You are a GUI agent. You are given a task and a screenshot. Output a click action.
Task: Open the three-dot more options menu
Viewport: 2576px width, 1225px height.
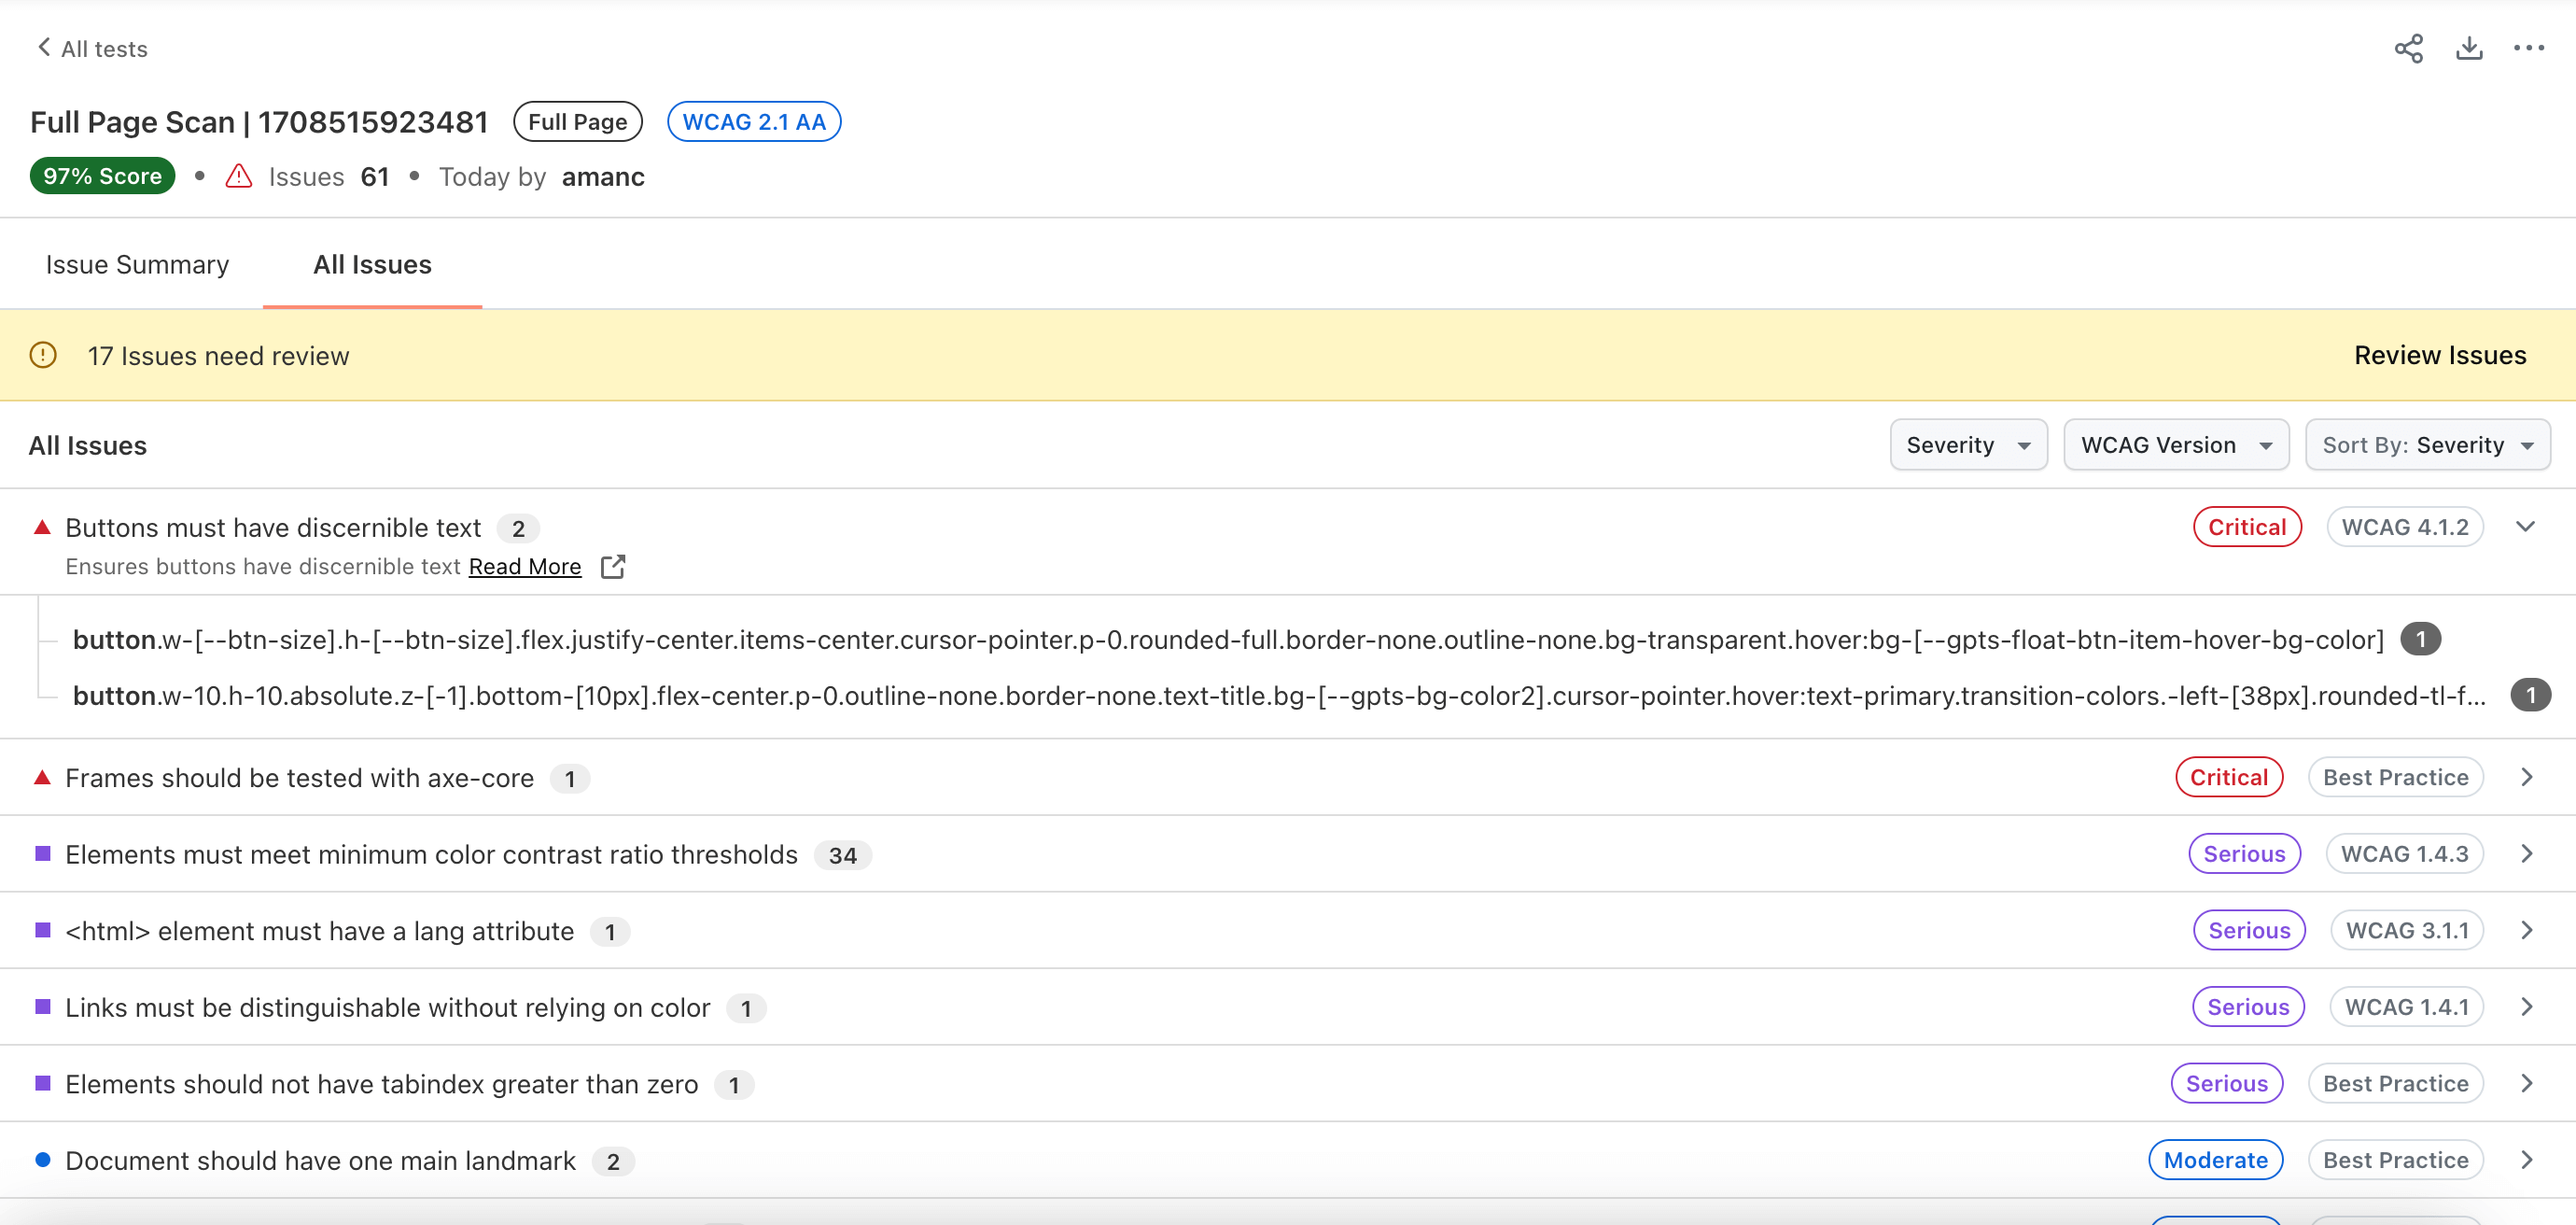tap(2529, 48)
